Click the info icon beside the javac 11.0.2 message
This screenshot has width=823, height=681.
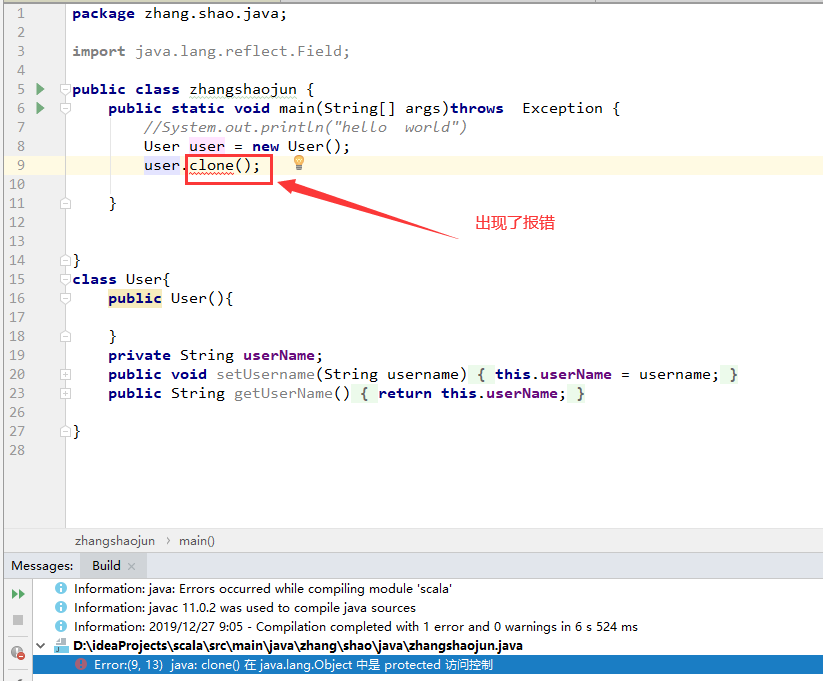pyautogui.click(x=60, y=608)
